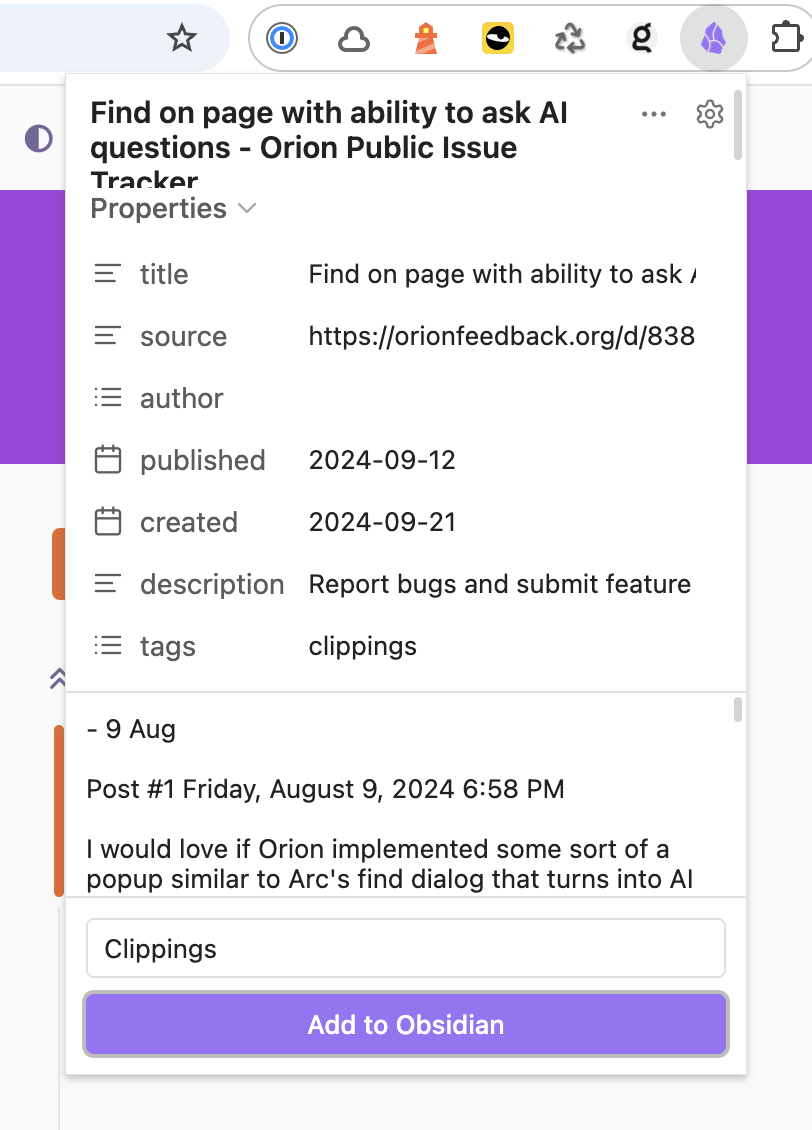Image resolution: width=812 pixels, height=1130 pixels.
Task: Click the yellow smiley face extension icon
Action: [x=498, y=39]
